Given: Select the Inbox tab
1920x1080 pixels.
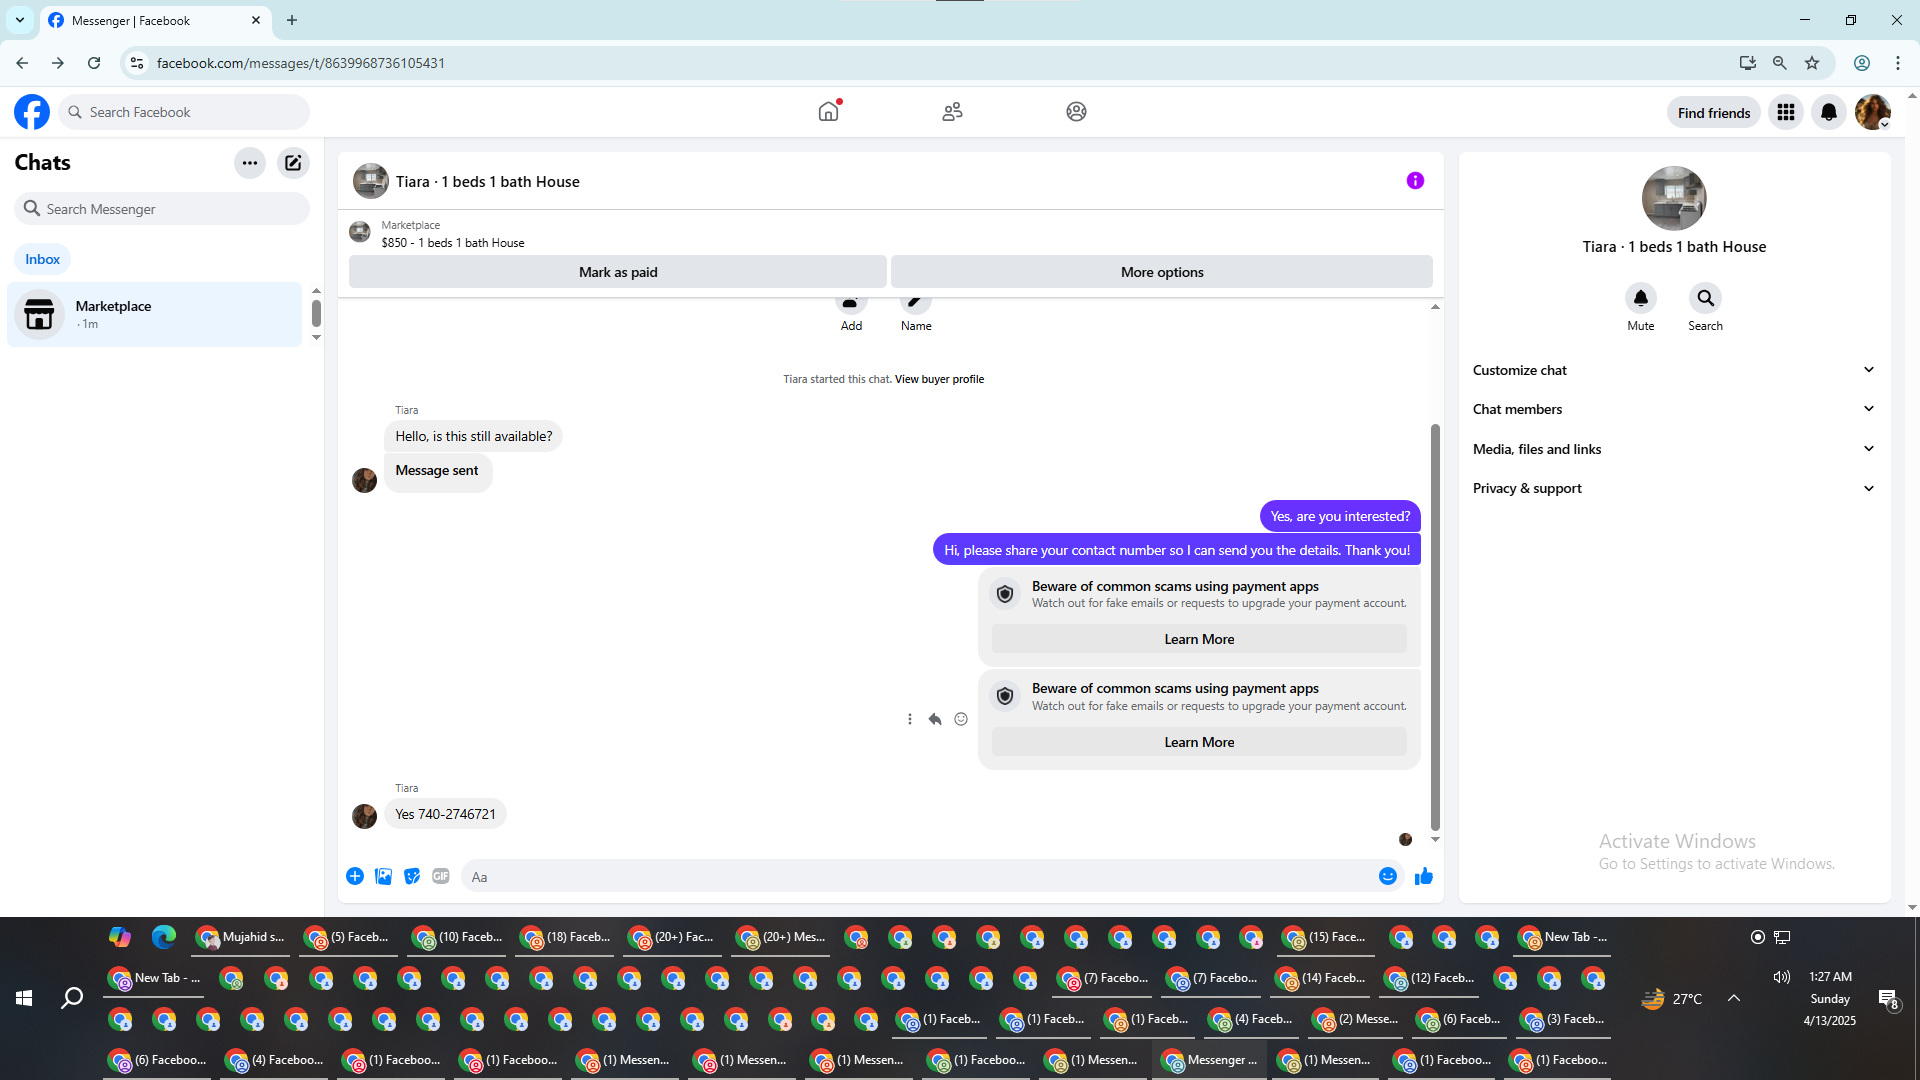Looking at the screenshot, I should (x=42, y=259).
